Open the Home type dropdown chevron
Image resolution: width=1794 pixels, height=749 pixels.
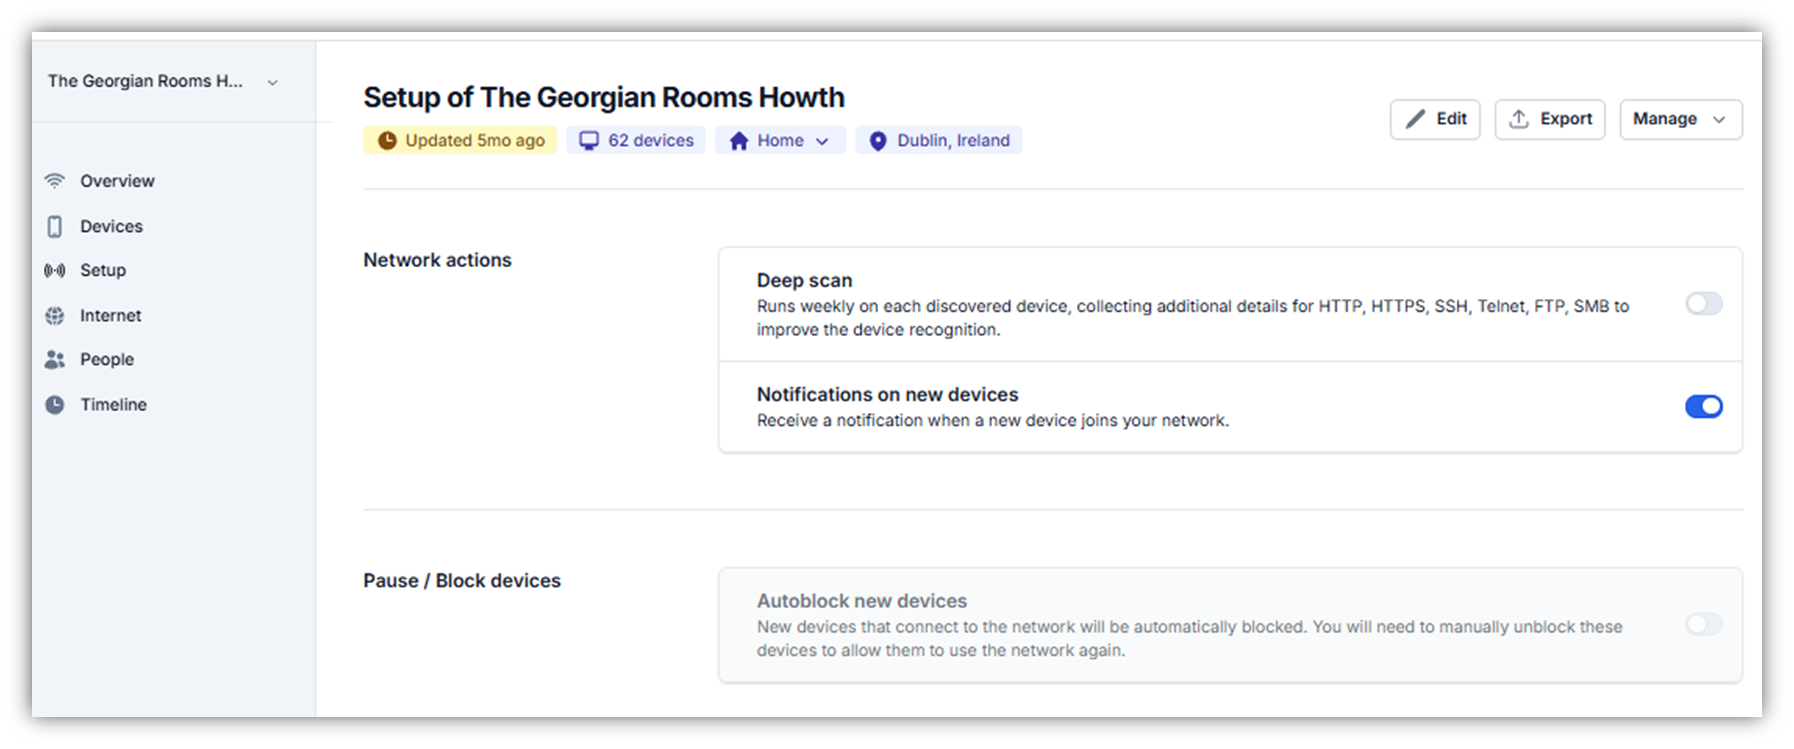822,141
